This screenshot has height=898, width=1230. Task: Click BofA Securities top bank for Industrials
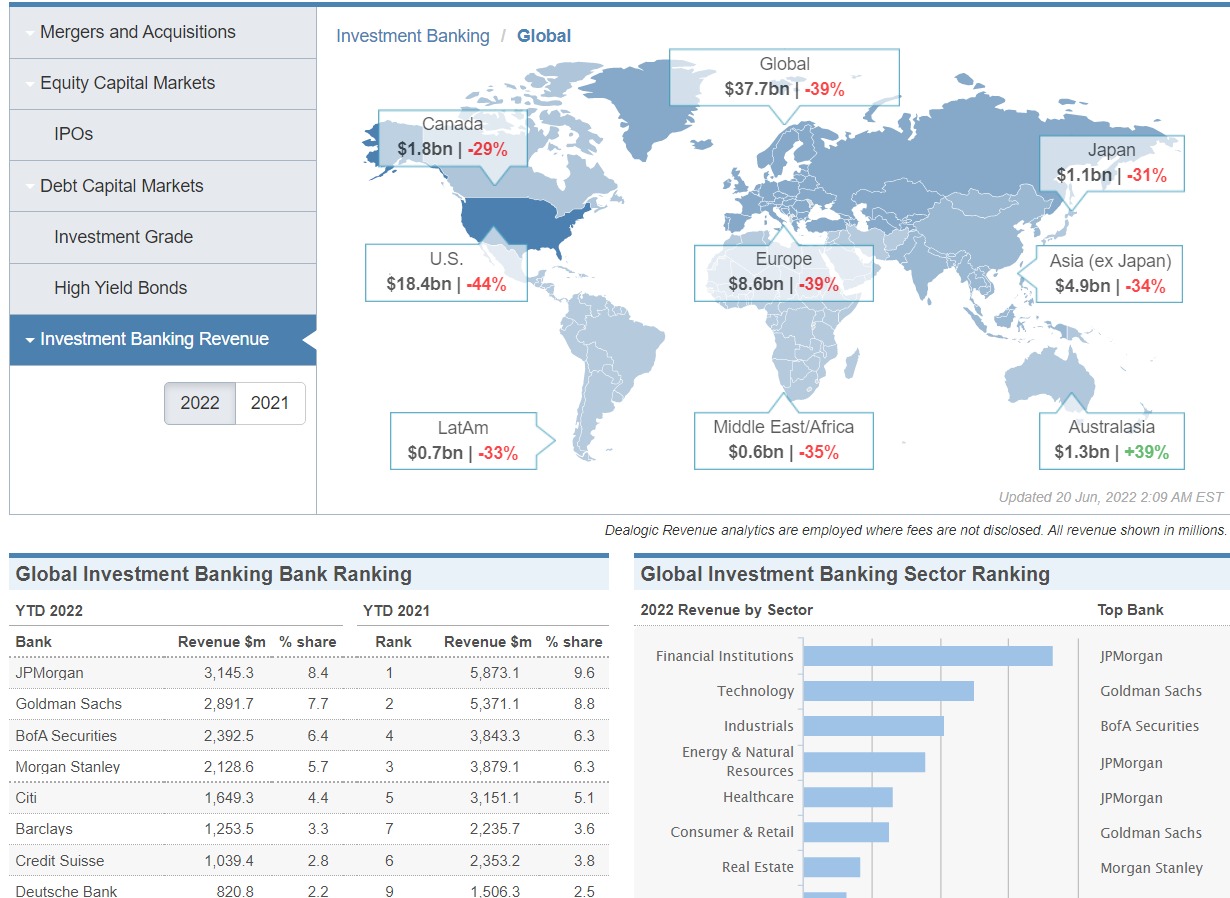[x=1150, y=727]
